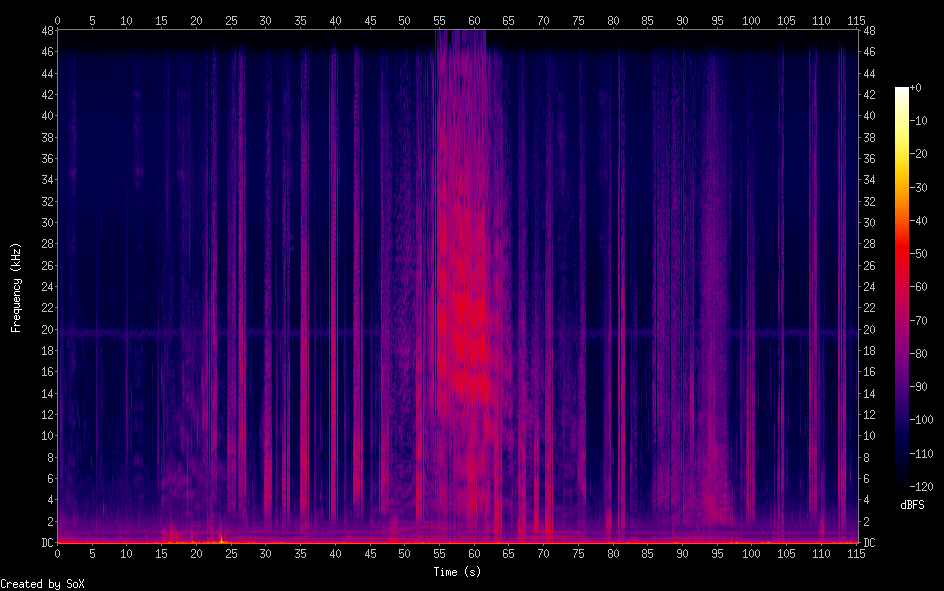The width and height of the screenshot is (944, 591).
Task: Click the 80 second tick on the top time axis
Action: [613, 20]
